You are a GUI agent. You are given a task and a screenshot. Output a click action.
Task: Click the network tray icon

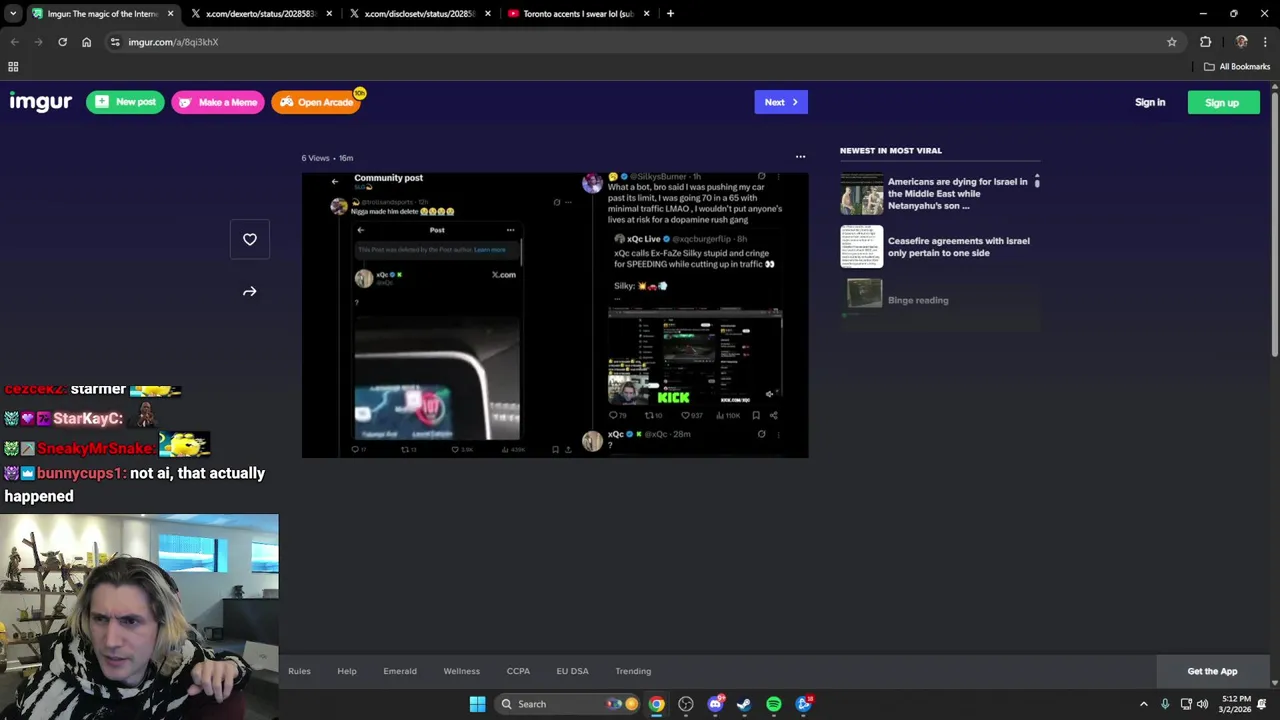pyautogui.click(x=1186, y=704)
